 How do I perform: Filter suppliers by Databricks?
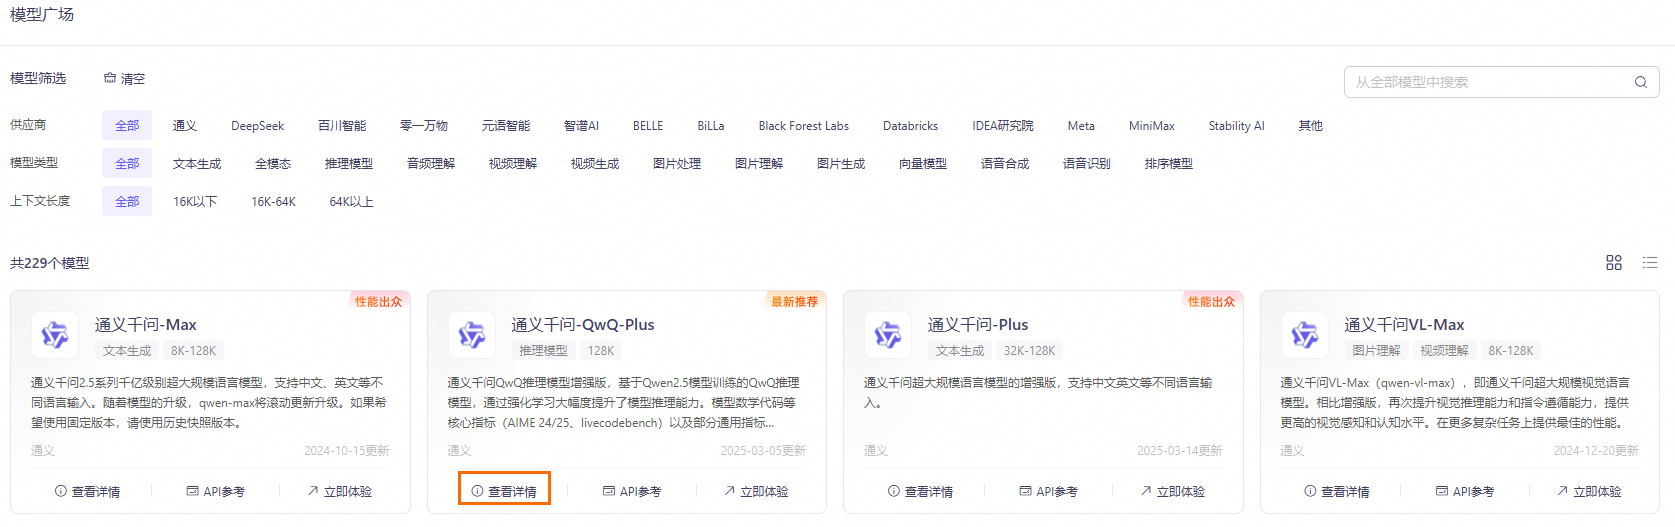(x=911, y=126)
